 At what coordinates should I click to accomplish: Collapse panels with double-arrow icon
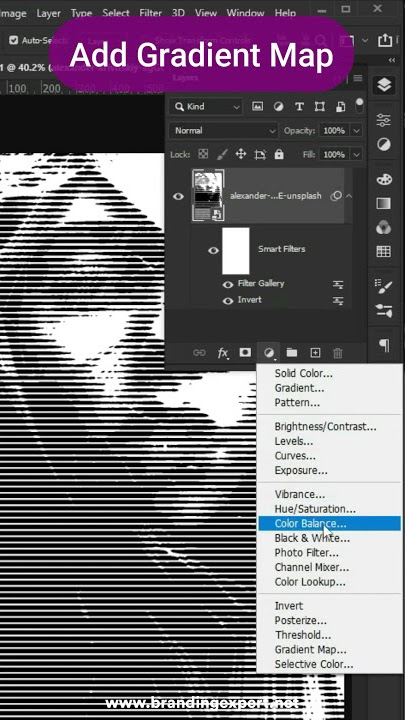392,61
